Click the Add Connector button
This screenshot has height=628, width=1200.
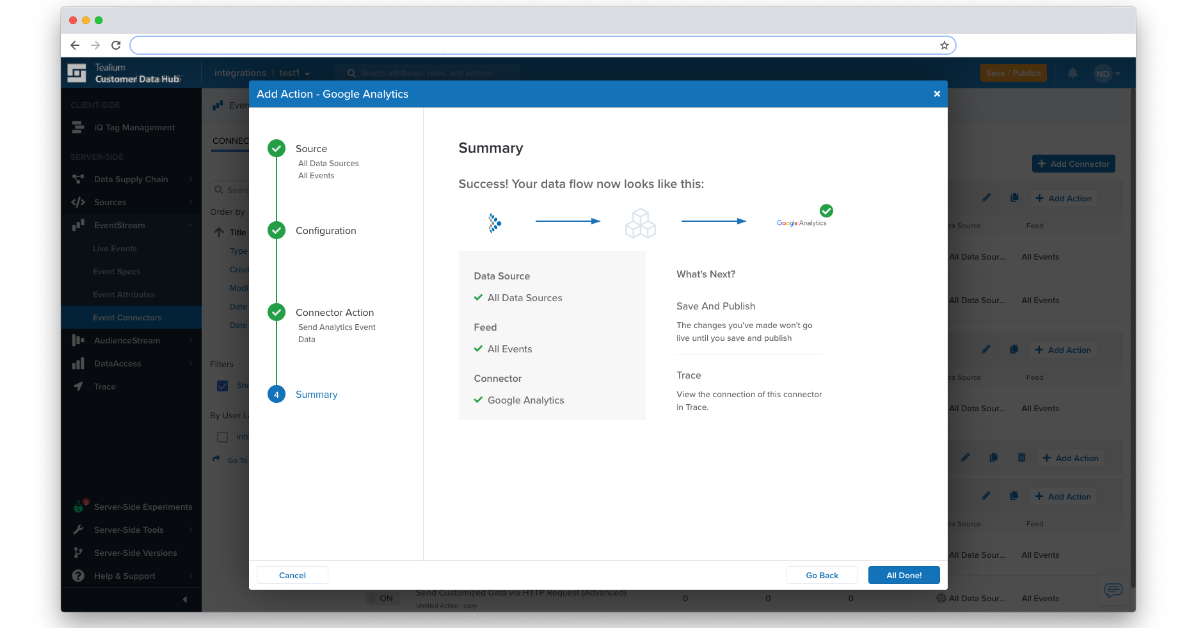coord(1073,163)
